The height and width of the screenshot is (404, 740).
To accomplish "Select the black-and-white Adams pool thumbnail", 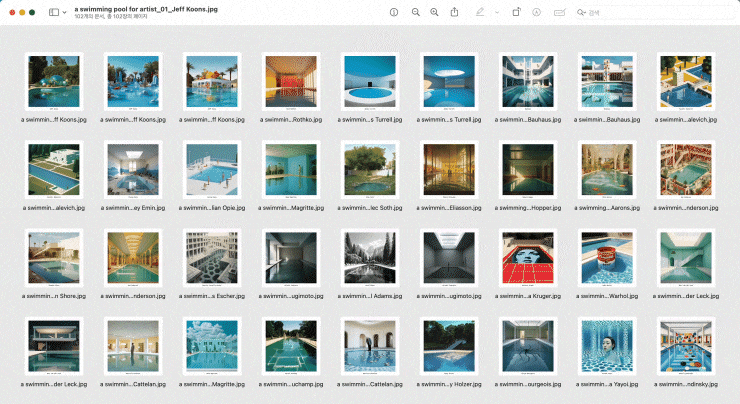I will tap(369, 258).
